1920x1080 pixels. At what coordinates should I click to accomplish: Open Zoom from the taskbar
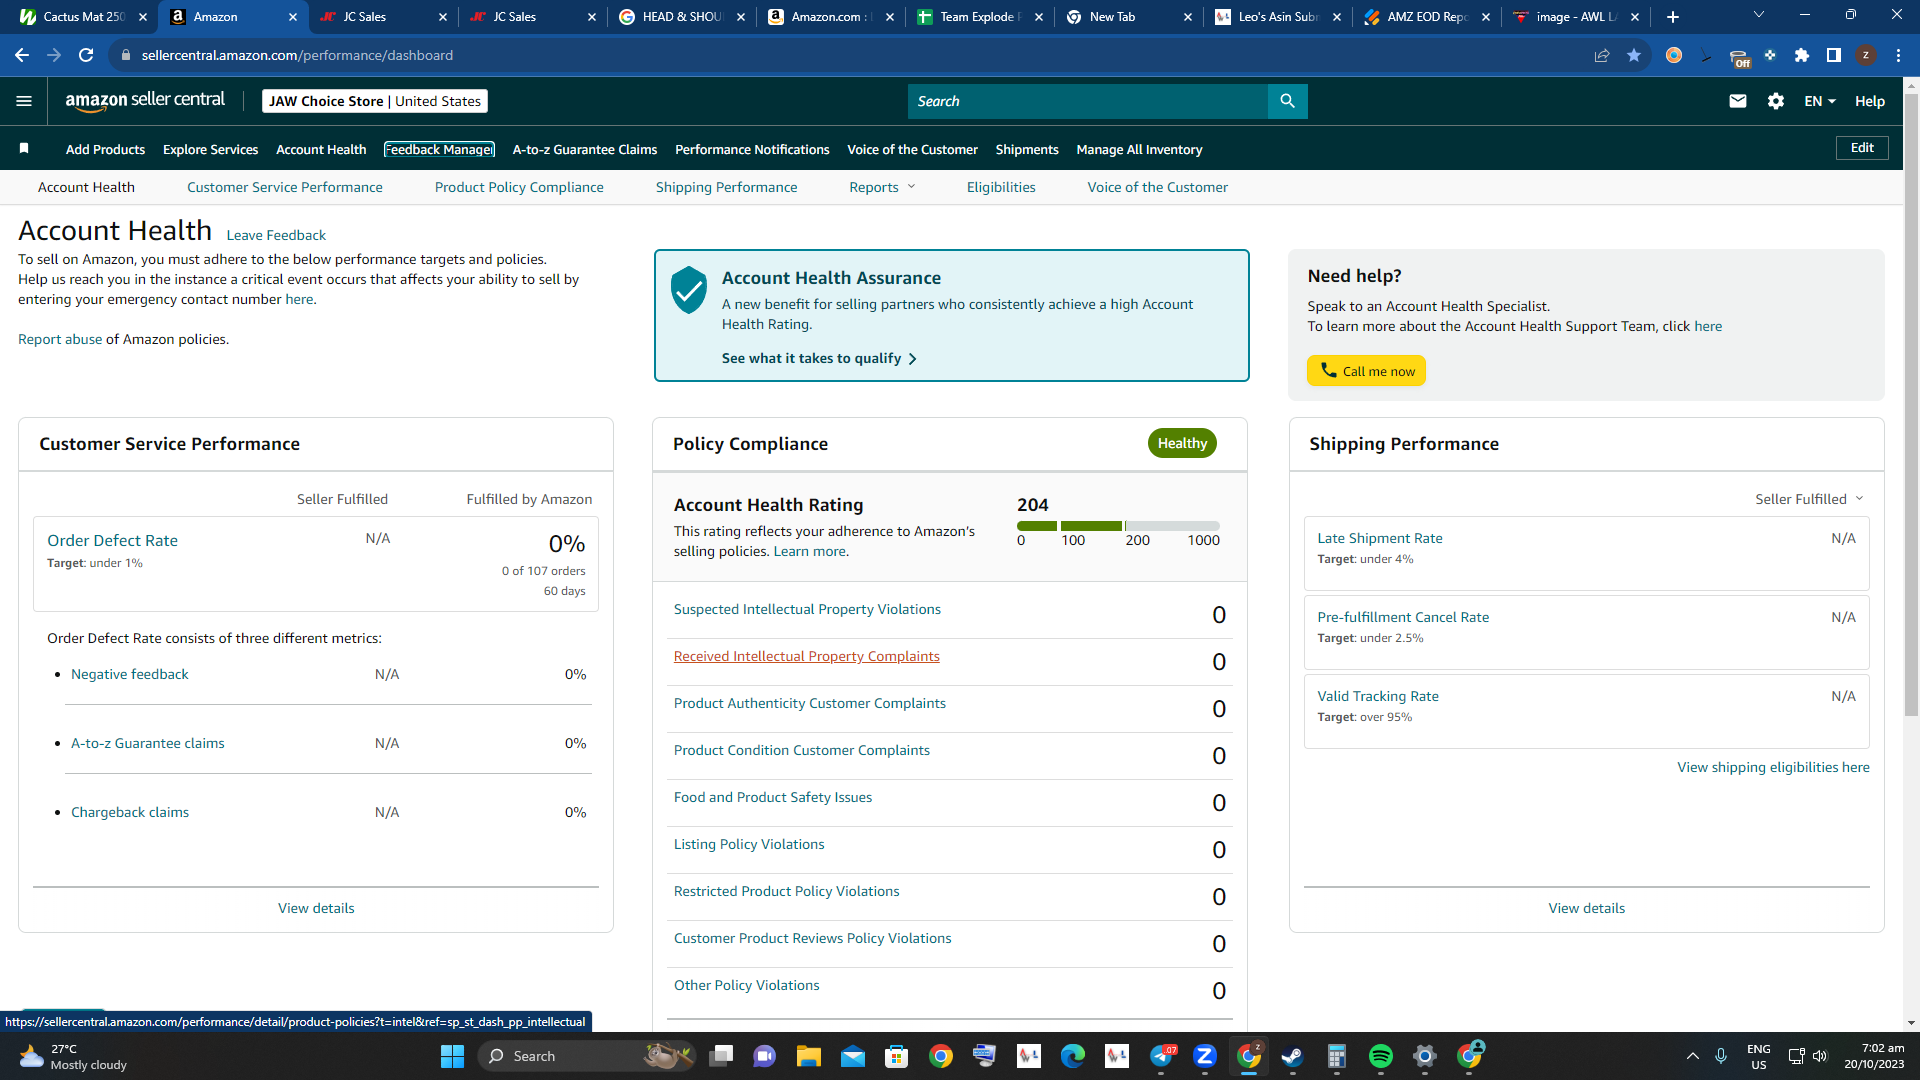tap(1205, 1056)
